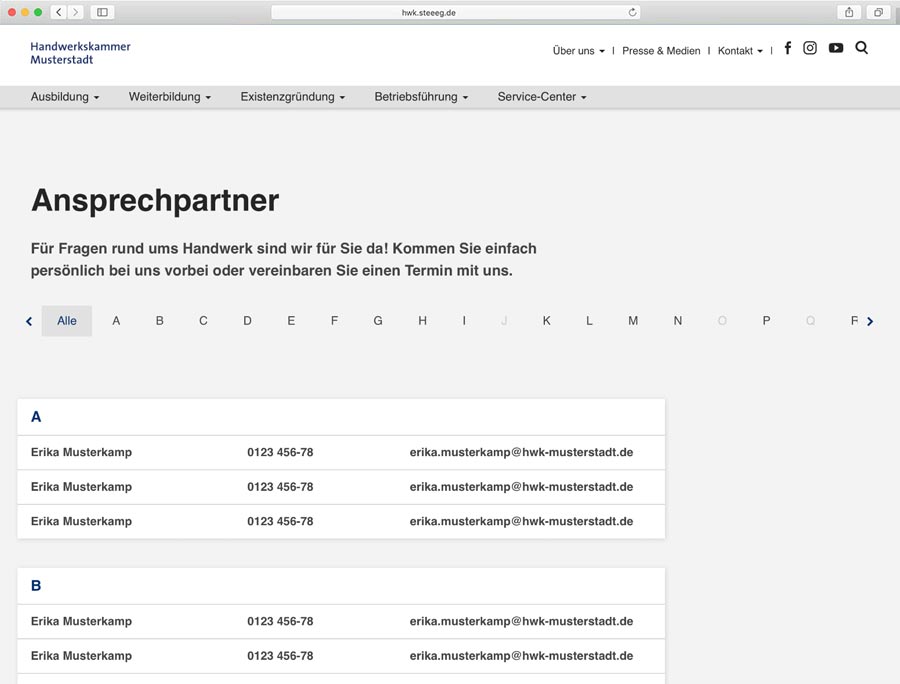Toggle the Safari sidebar button
Viewport: 900px width, 684px height.
(102, 12)
